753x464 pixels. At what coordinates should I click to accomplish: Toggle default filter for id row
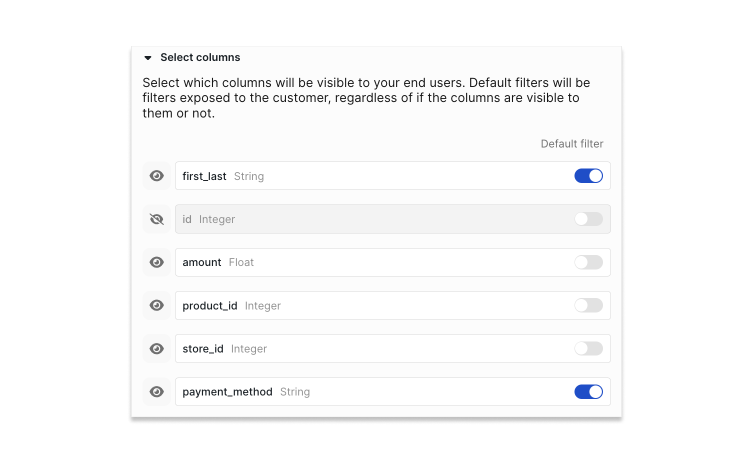(x=588, y=219)
